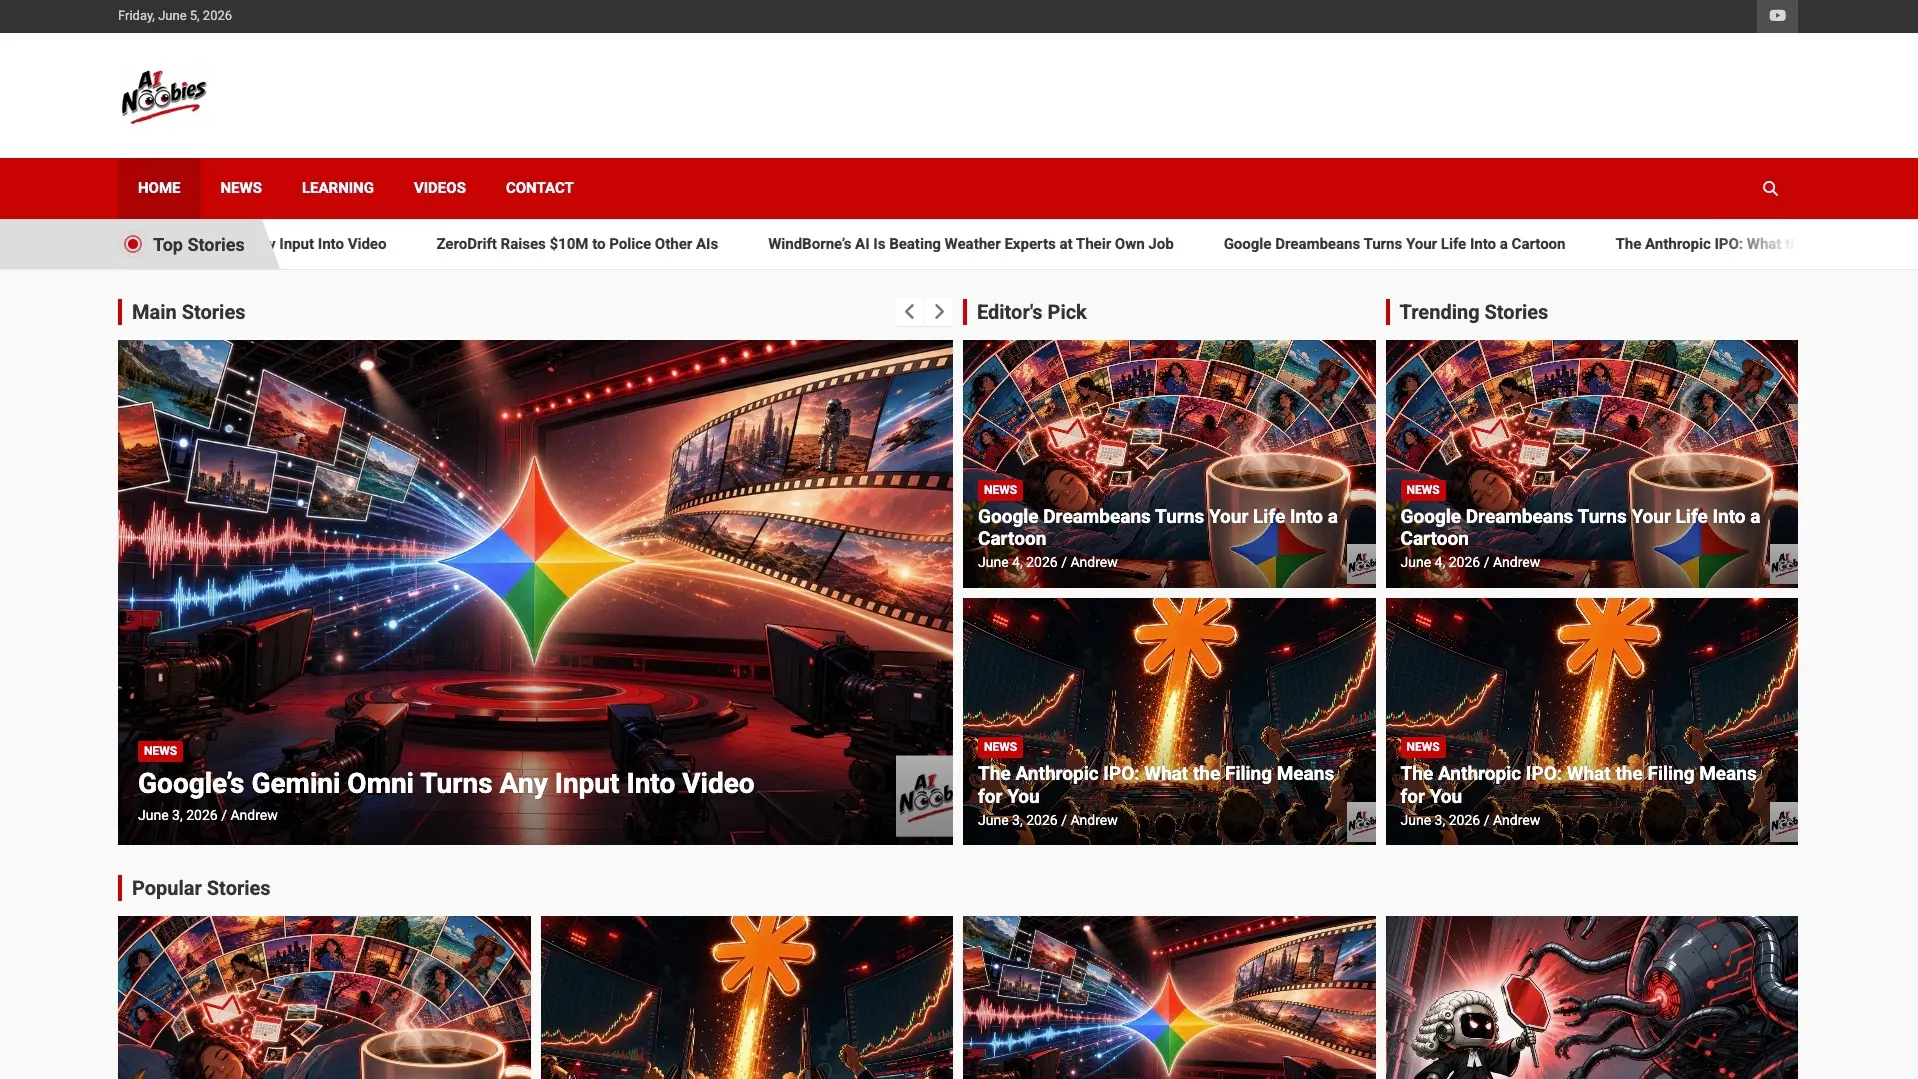Show previous main story with left arrow

pos(909,312)
